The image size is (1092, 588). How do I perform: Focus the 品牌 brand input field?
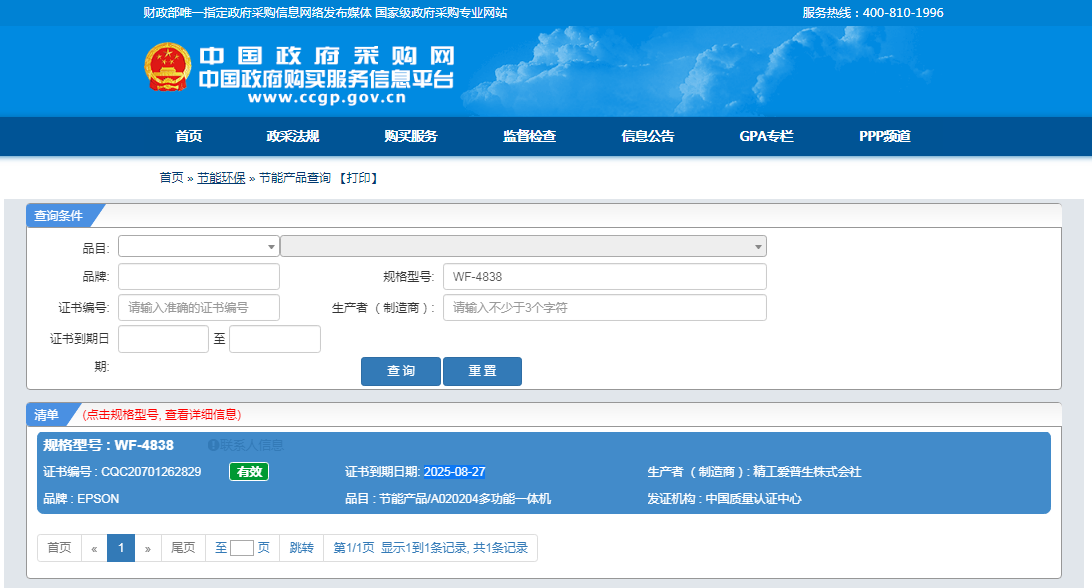(198, 277)
